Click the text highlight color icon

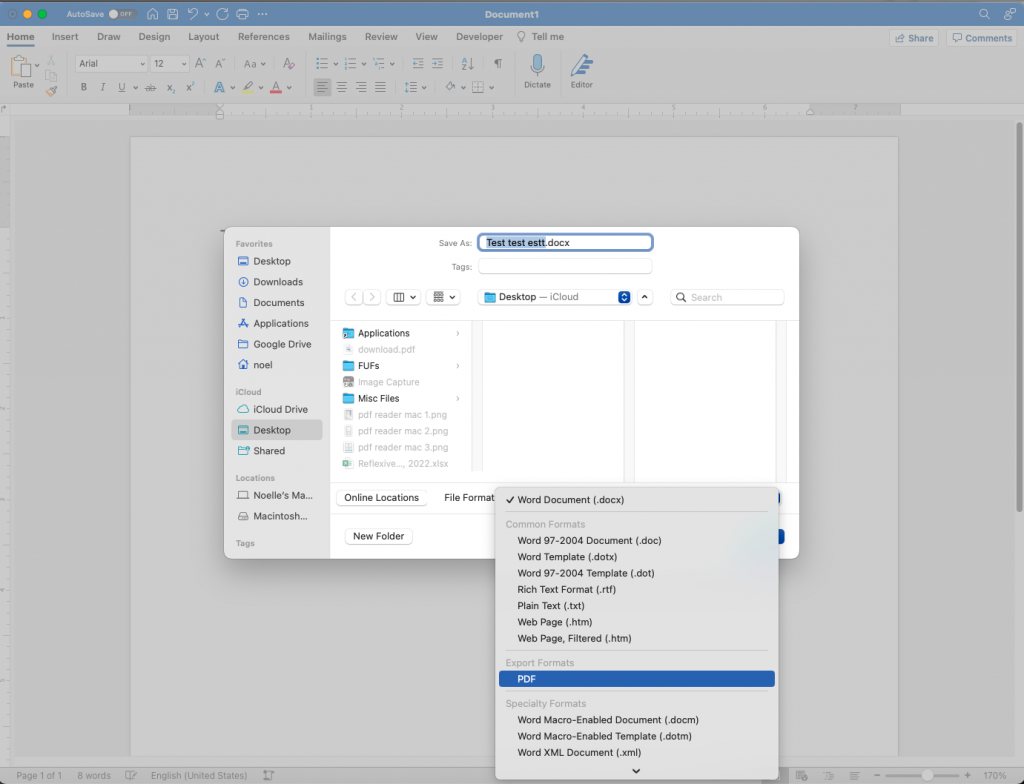(x=248, y=87)
